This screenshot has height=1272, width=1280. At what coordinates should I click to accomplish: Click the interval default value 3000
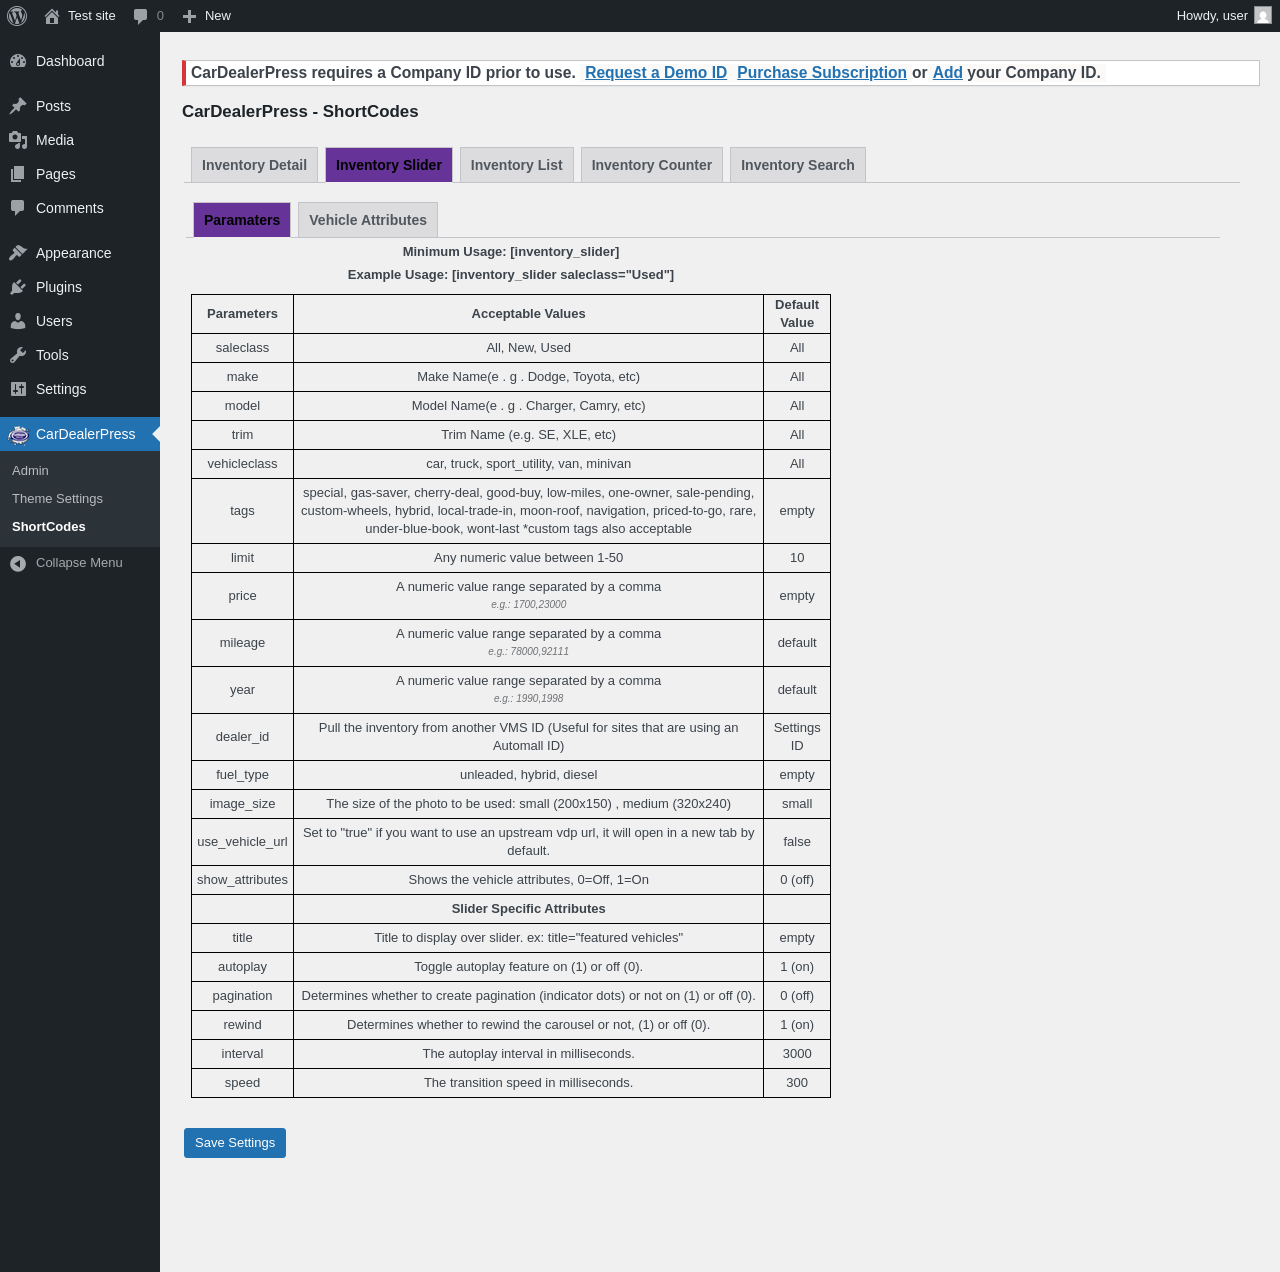[797, 1054]
